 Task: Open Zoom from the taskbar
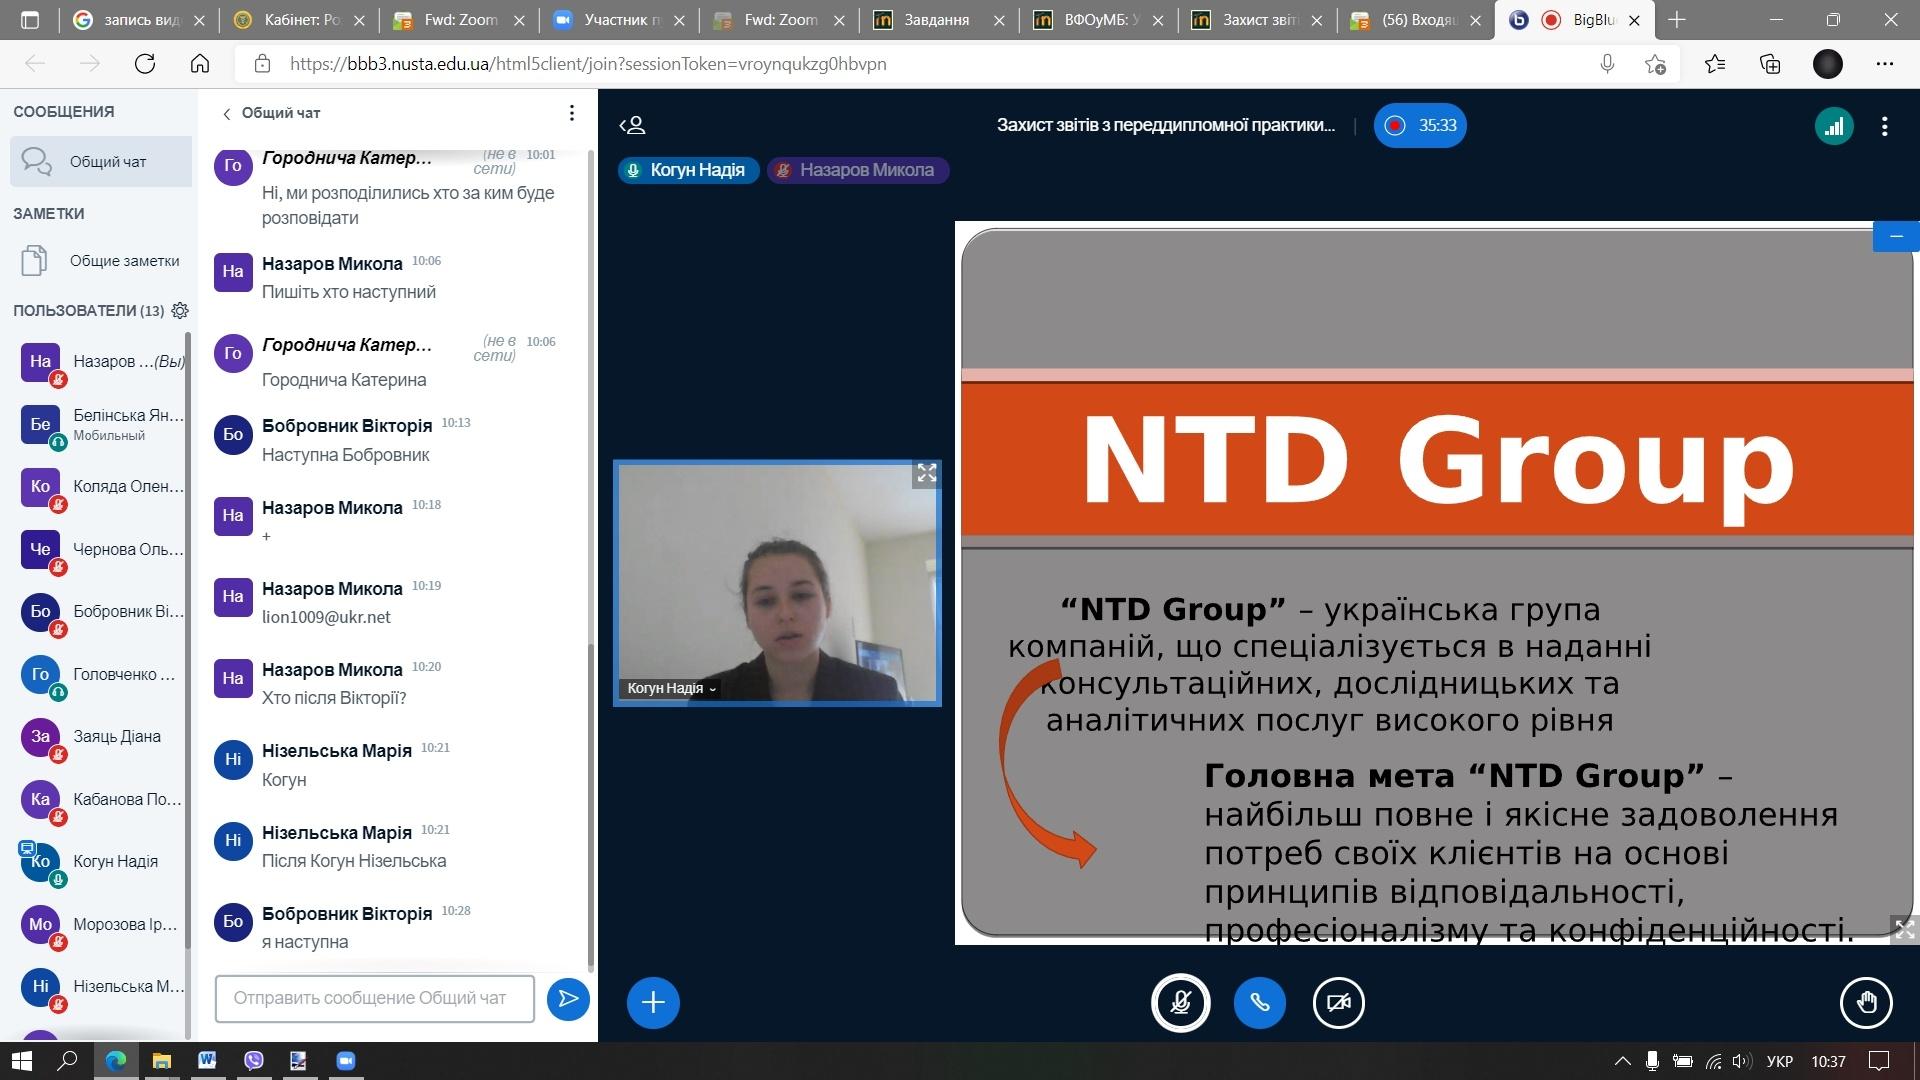(x=346, y=1061)
